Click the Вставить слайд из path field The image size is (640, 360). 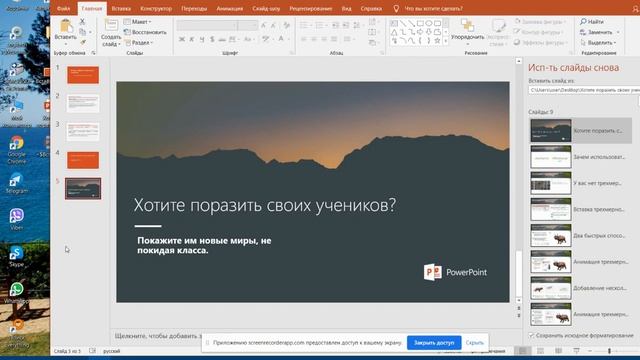click(584, 90)
